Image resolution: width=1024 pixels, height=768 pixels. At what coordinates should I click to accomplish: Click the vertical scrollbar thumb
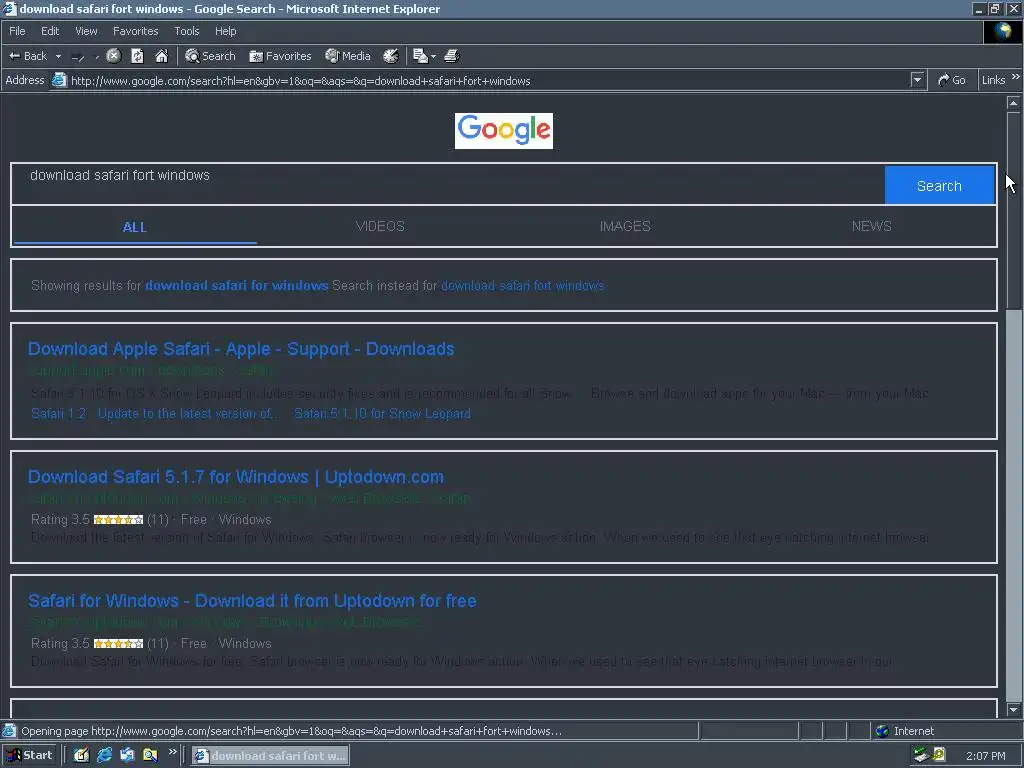[x=1013, y=210]
